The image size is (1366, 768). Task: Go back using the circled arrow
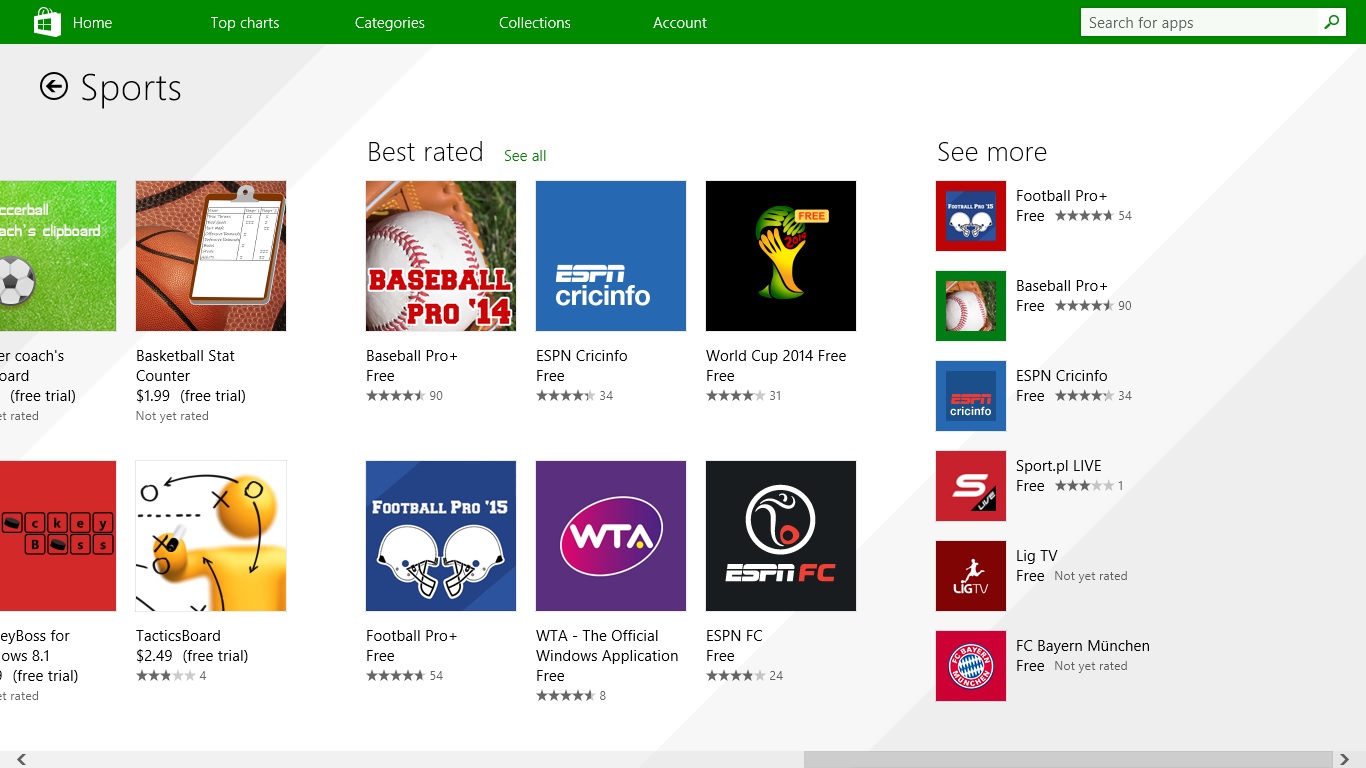pyautogui.click(x=53, y=87)
